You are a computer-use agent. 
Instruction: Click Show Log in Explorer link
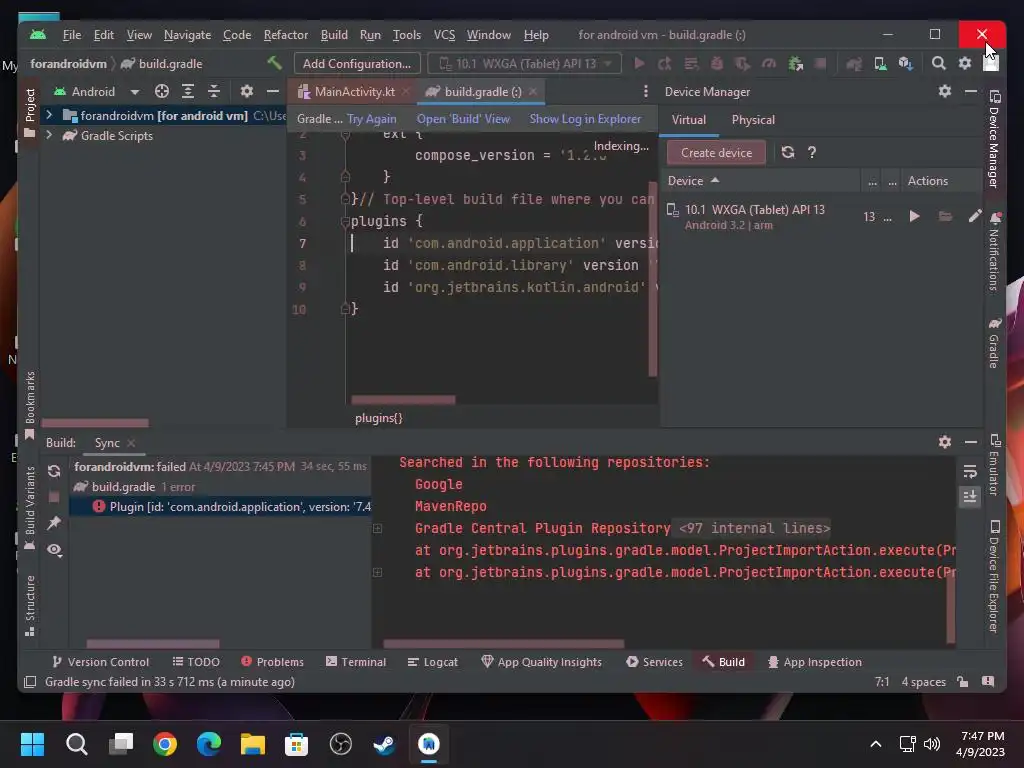[x=585, y=119]
